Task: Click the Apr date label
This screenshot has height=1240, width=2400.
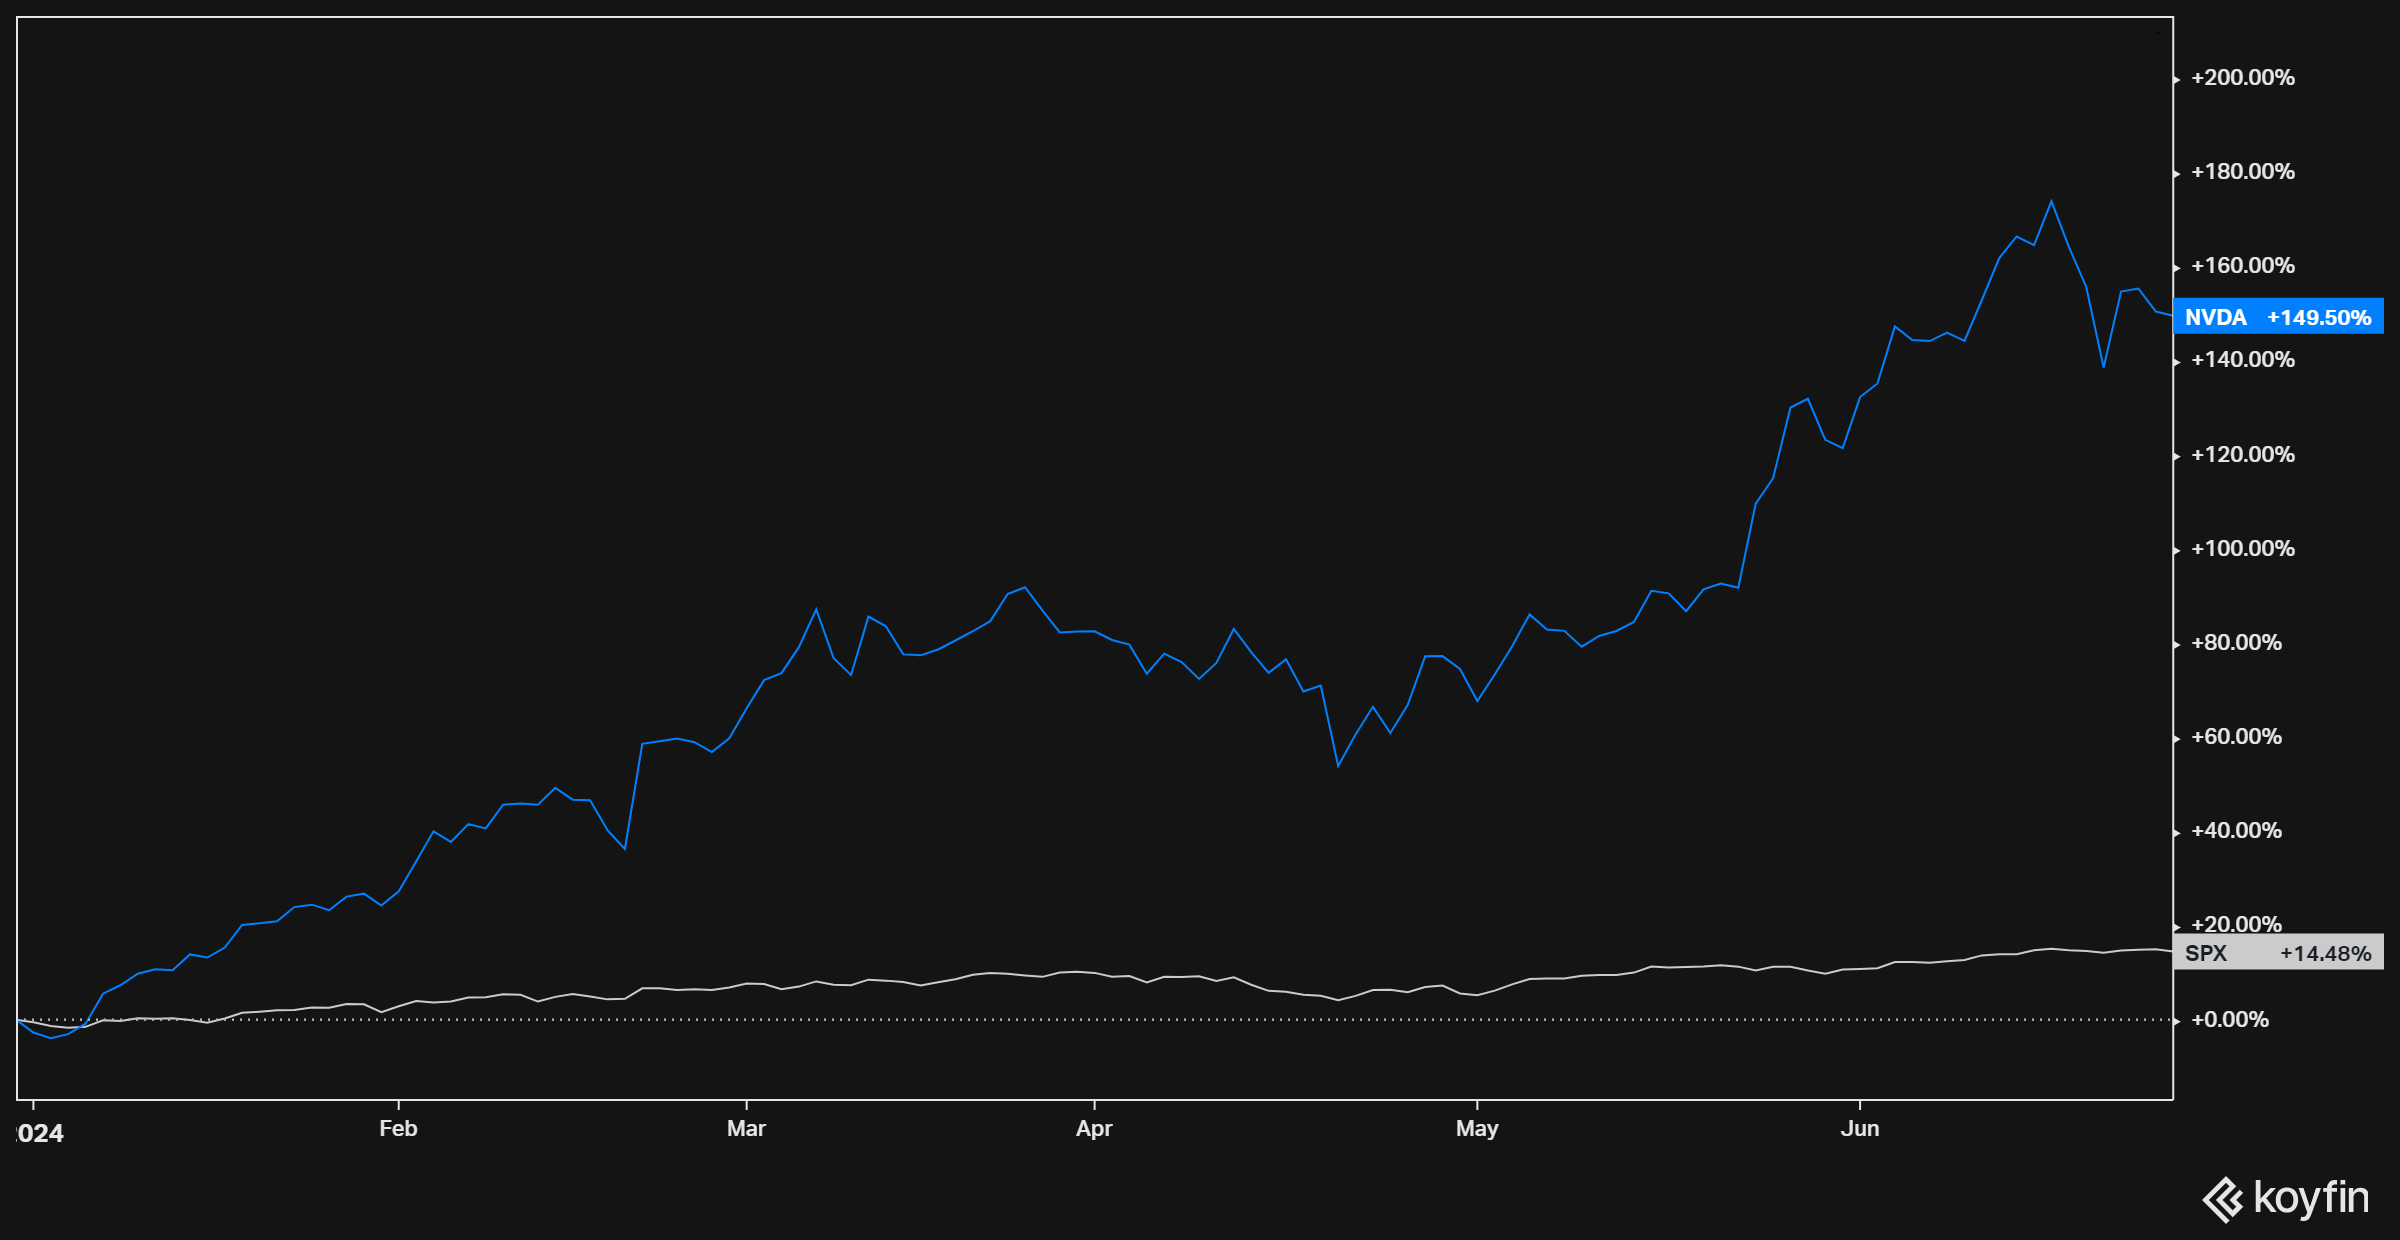Action: 1094,1129
